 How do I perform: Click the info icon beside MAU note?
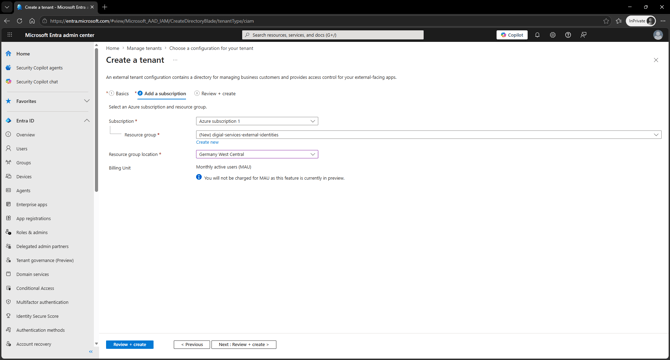(199, 177)
